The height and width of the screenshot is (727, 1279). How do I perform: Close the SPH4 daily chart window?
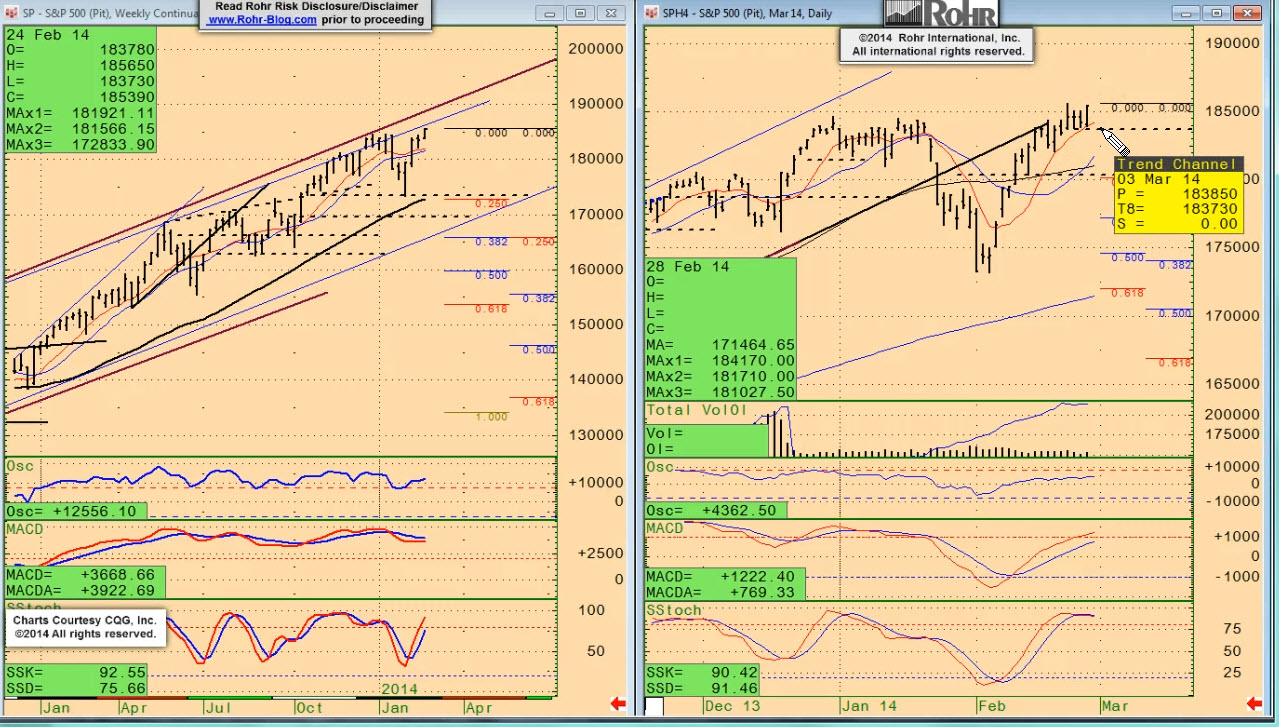point(1247,13)
